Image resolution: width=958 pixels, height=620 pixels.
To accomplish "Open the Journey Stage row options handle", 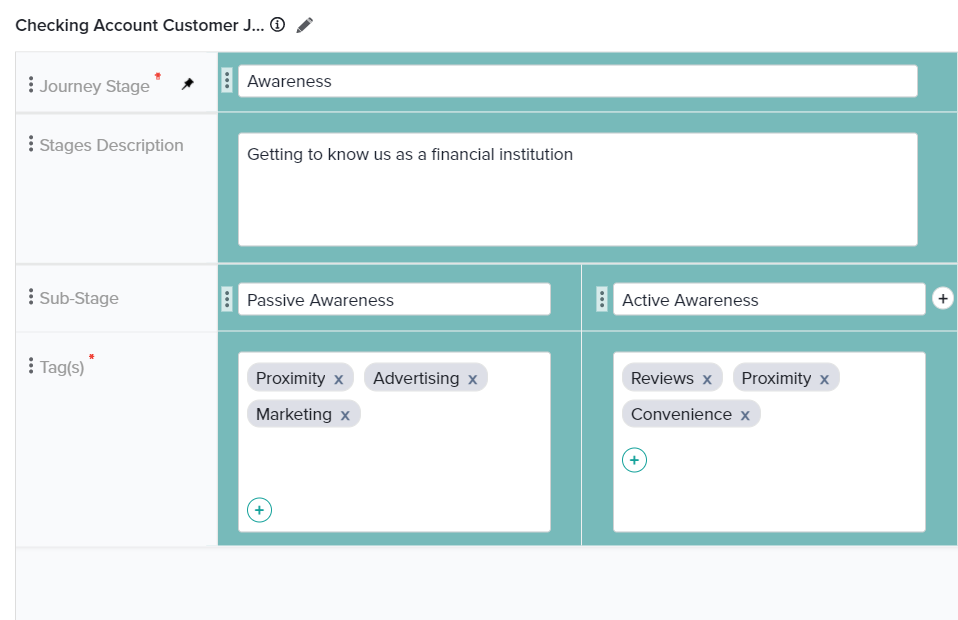I will [x=31, y=85].
